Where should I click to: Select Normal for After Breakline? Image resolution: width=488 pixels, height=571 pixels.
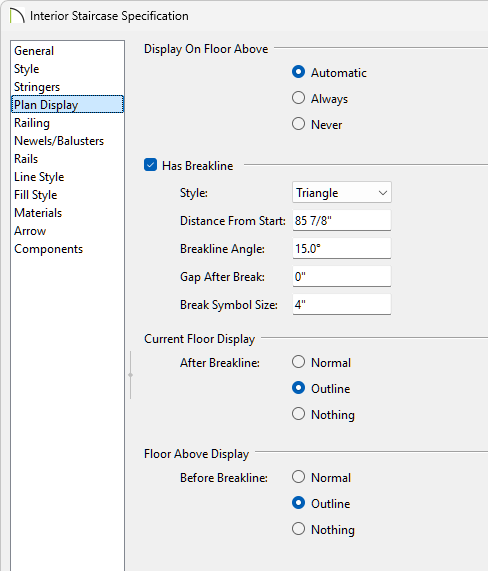click(298, 362)
